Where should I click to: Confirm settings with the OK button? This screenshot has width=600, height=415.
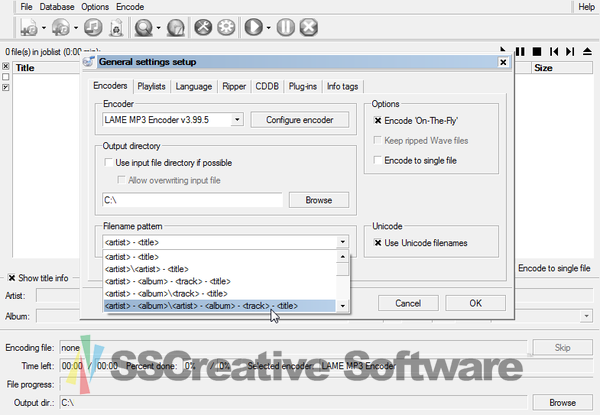476,303
